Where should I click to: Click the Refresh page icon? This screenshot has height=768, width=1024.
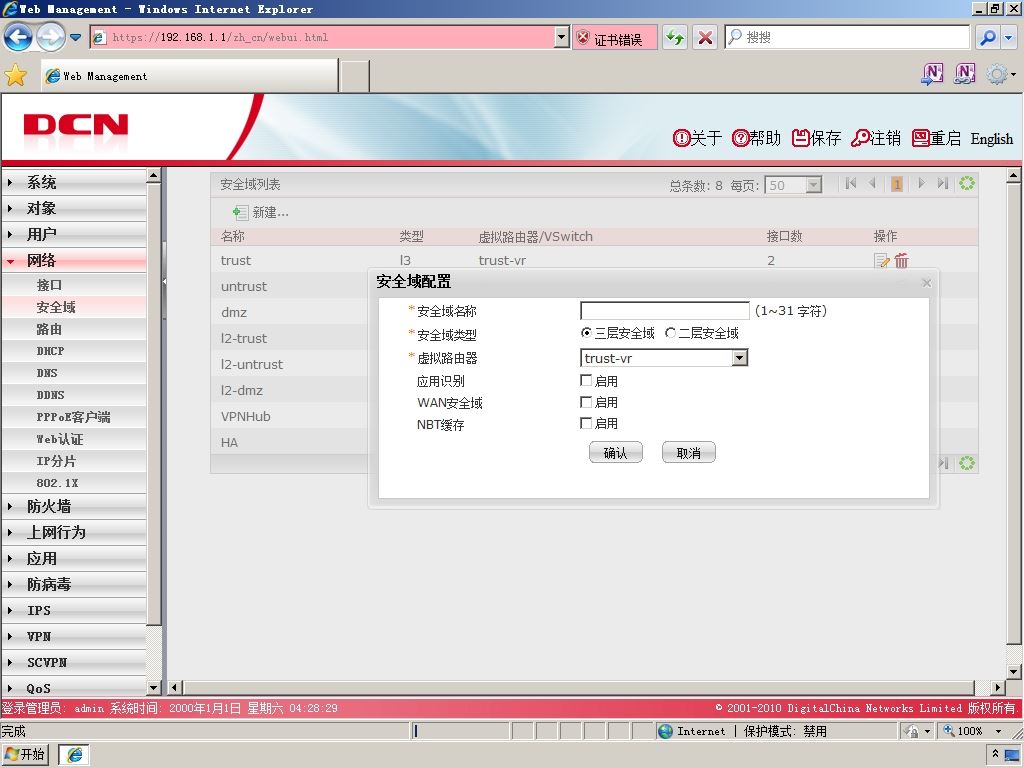tap(675, 37)
